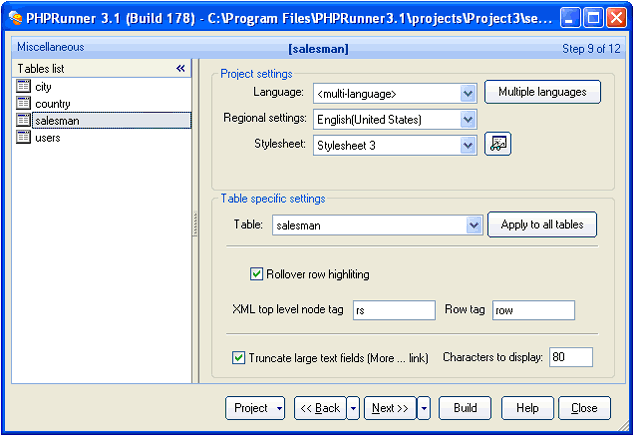Screen dimensions: 634x435
Task: Toggle Truncate large text fields checkbox
Action: [239, 357]
